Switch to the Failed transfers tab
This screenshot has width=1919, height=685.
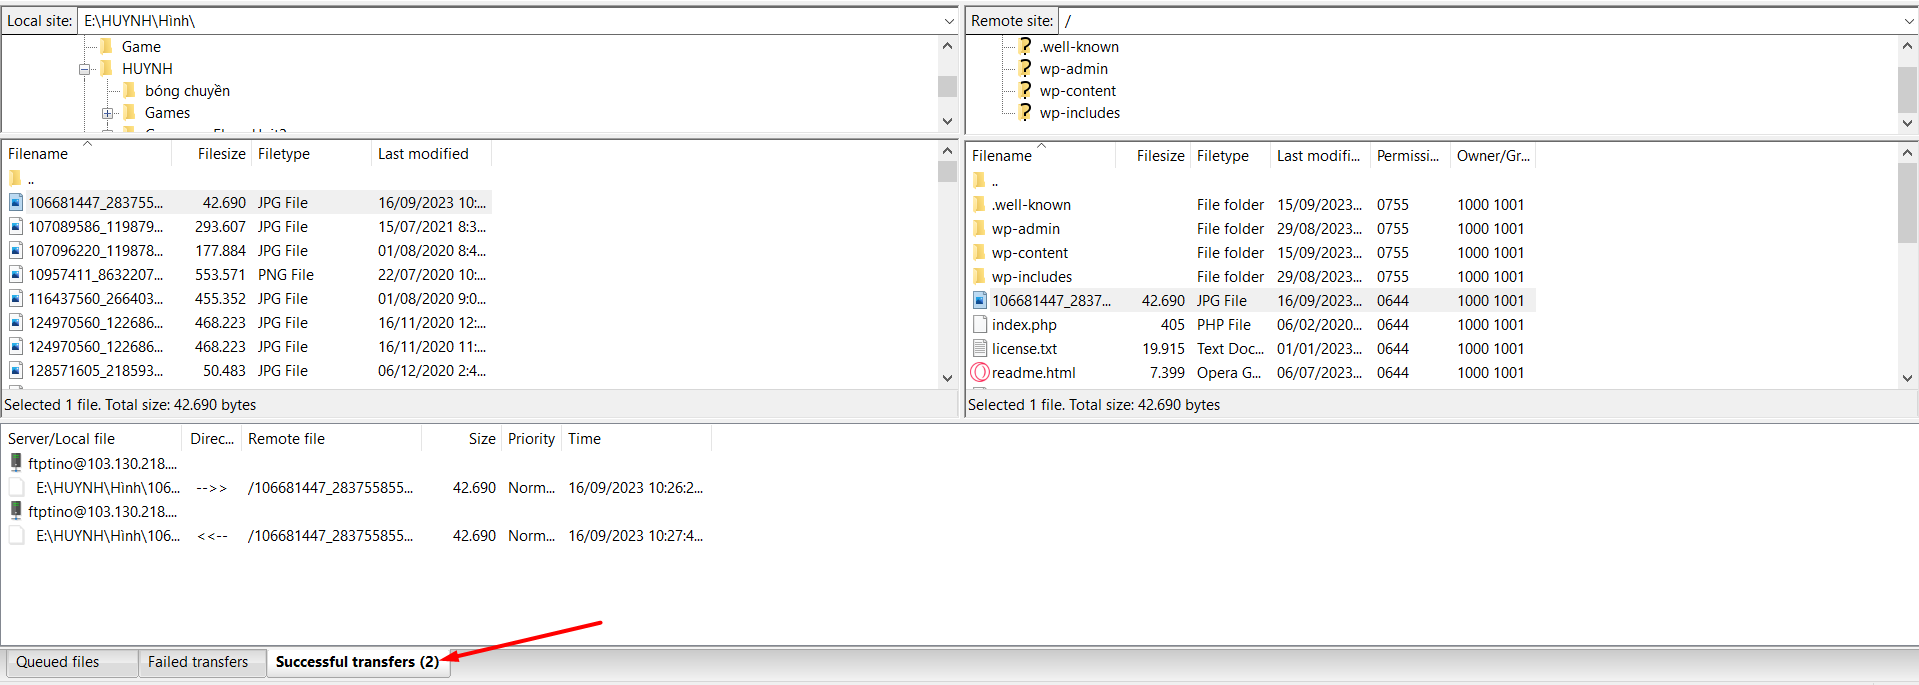pyautogui.click(x=198, y=662)
